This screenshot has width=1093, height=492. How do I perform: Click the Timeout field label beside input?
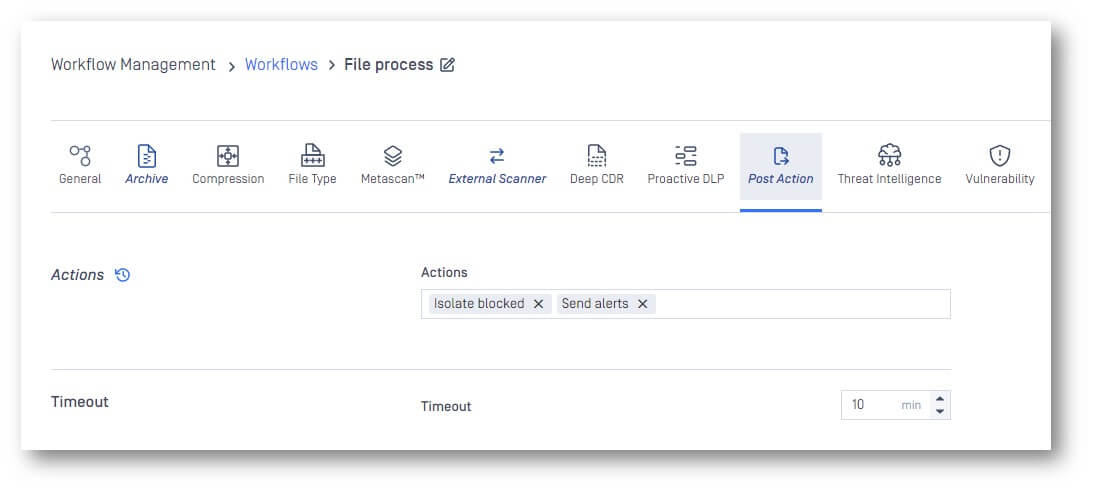pos(446,406)
